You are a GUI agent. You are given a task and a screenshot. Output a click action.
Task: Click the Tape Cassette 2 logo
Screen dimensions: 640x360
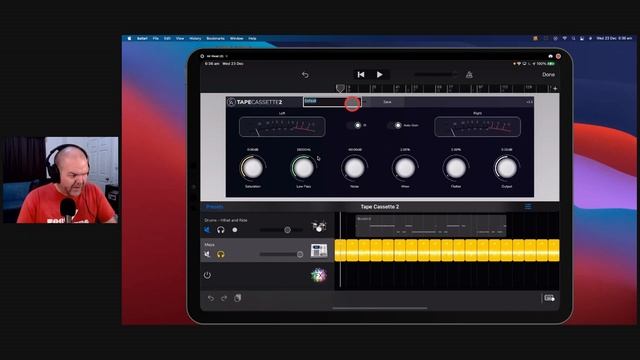pos(255,102)
